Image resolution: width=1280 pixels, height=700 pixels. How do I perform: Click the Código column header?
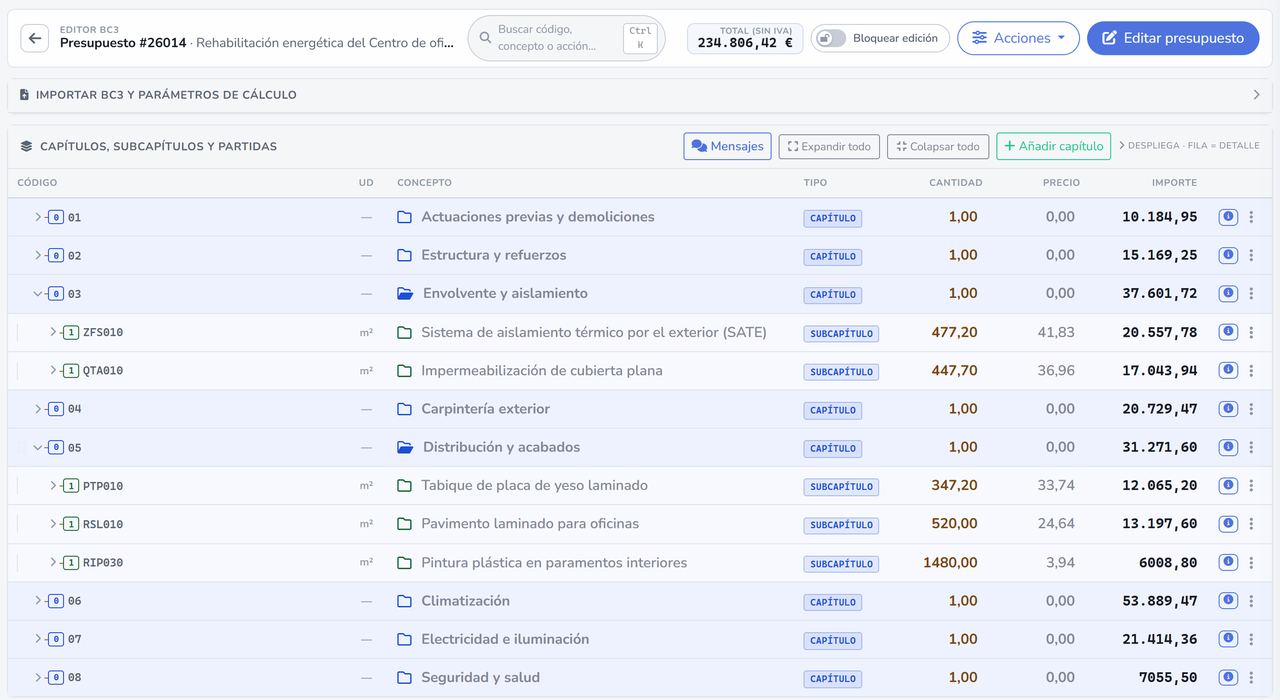[37, 183]
